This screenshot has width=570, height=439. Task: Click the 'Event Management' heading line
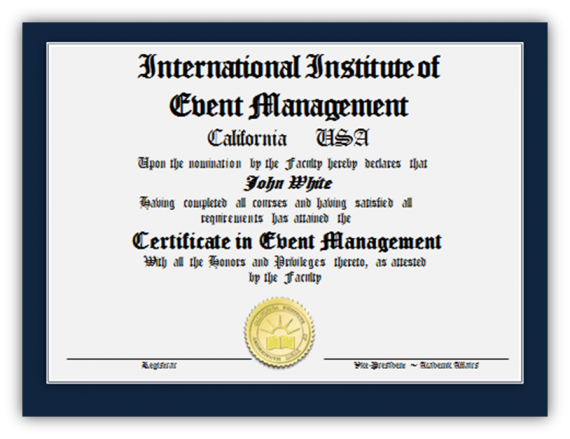(x=289, y=106)
